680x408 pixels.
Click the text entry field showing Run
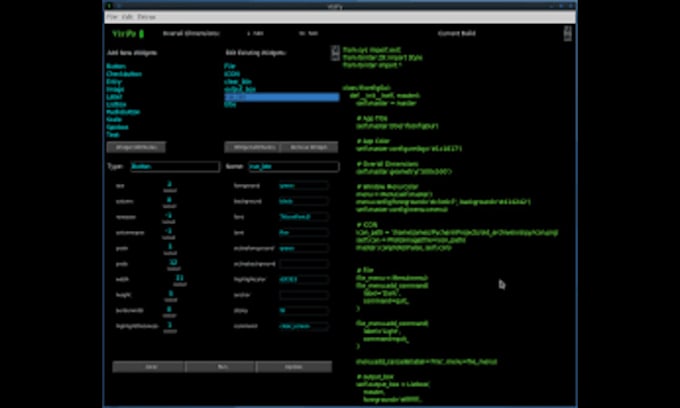pos(303,233)
